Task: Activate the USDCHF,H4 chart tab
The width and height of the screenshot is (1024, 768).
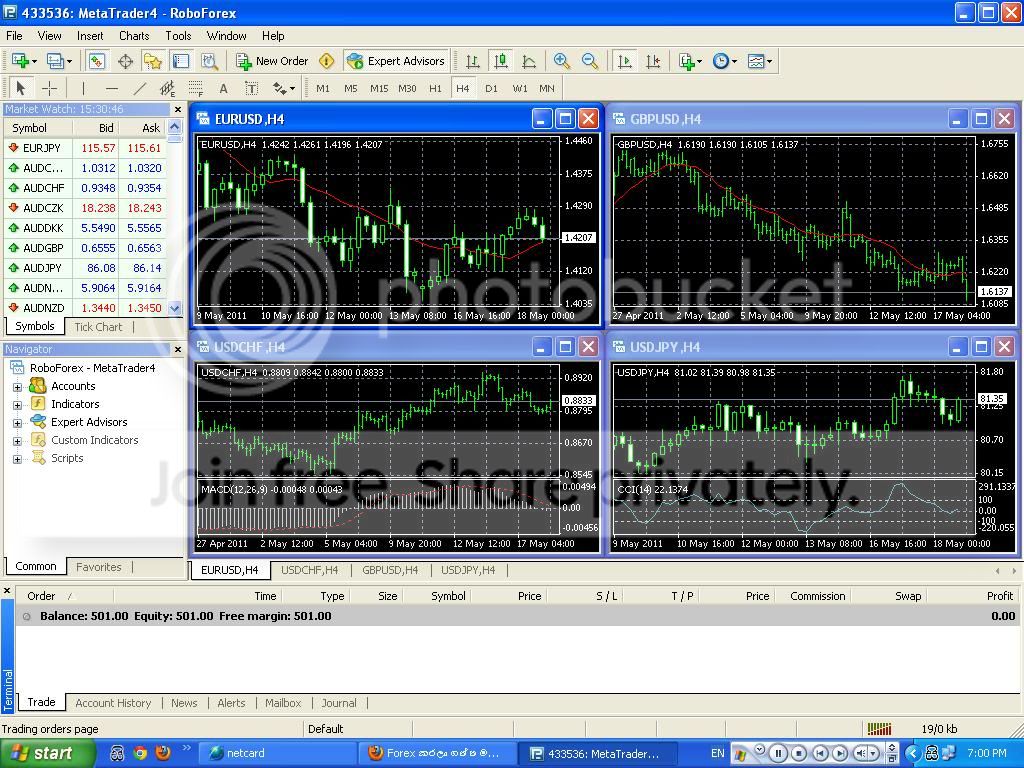Action: 310,570
